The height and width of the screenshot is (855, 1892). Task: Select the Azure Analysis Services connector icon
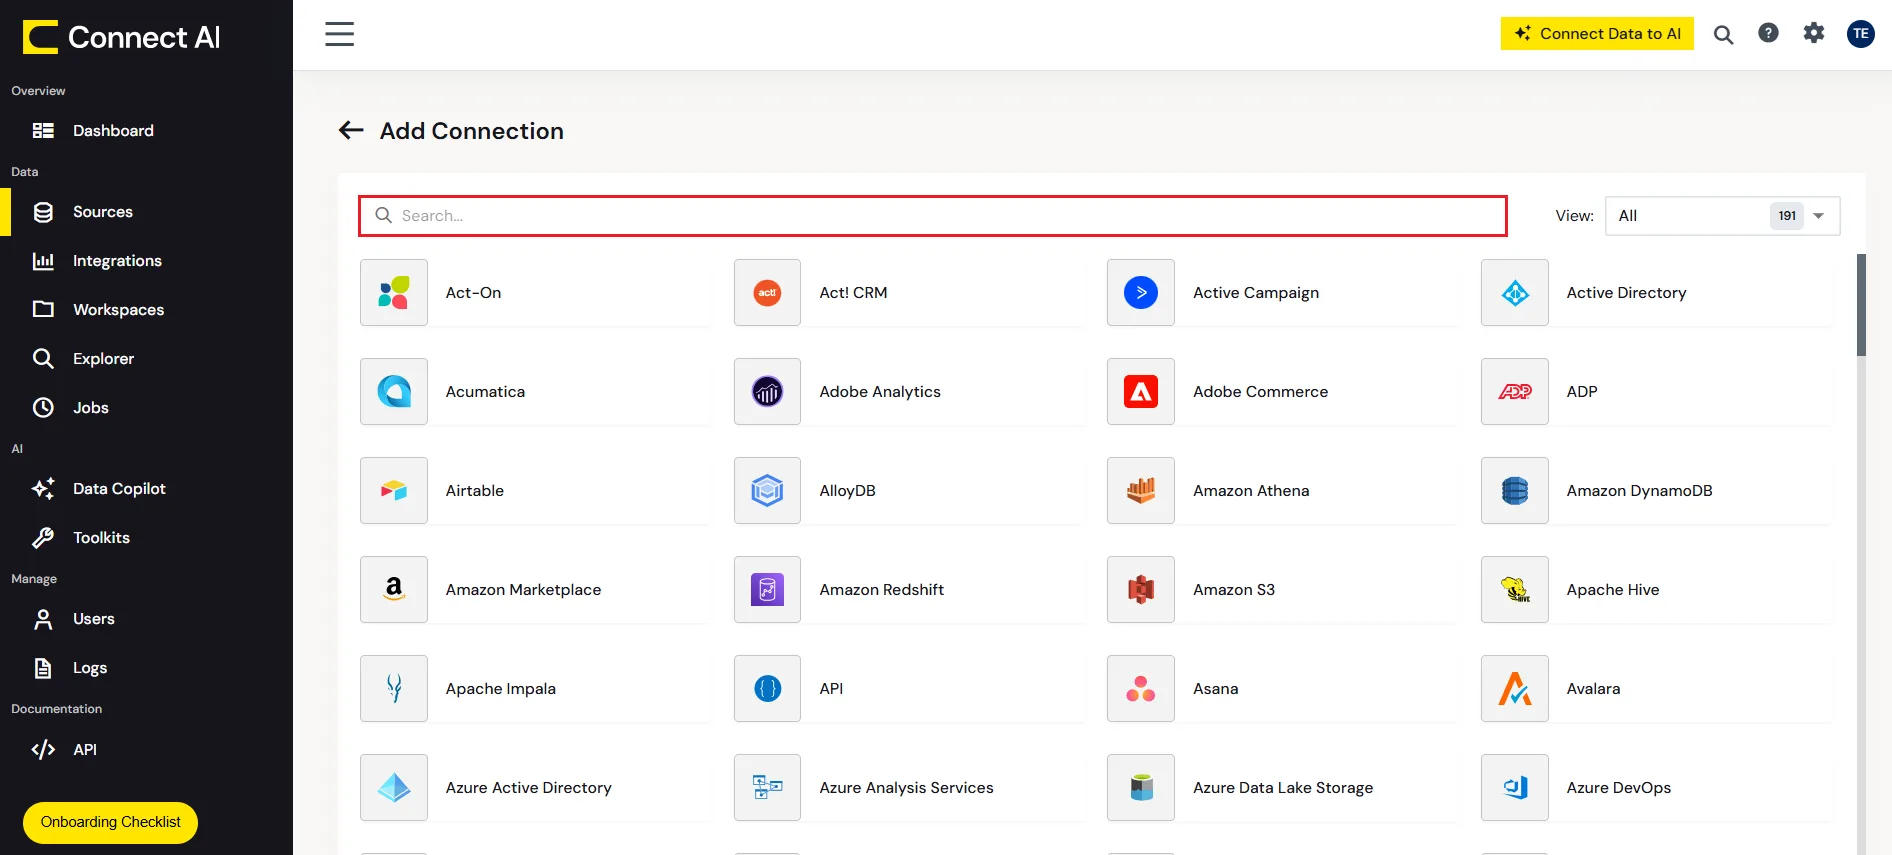tap(767, 788)
